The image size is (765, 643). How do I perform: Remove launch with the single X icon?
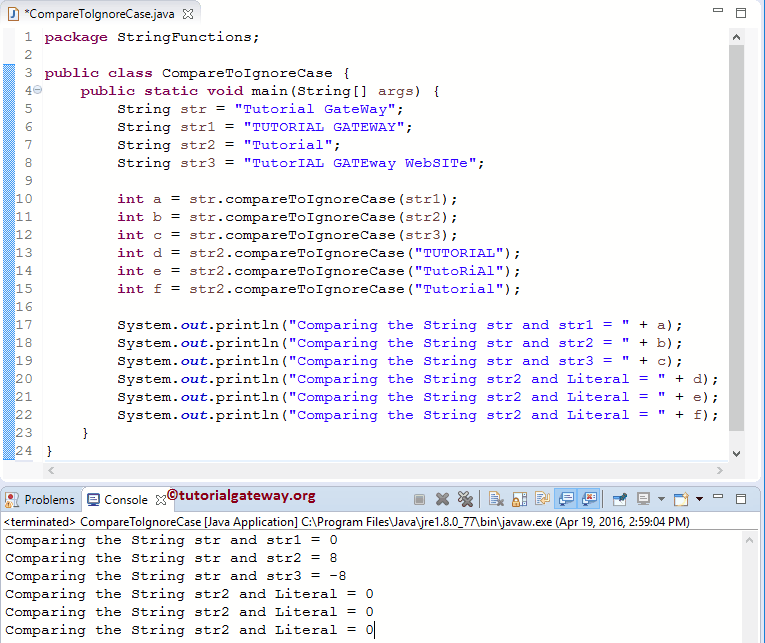click(443, 499)
